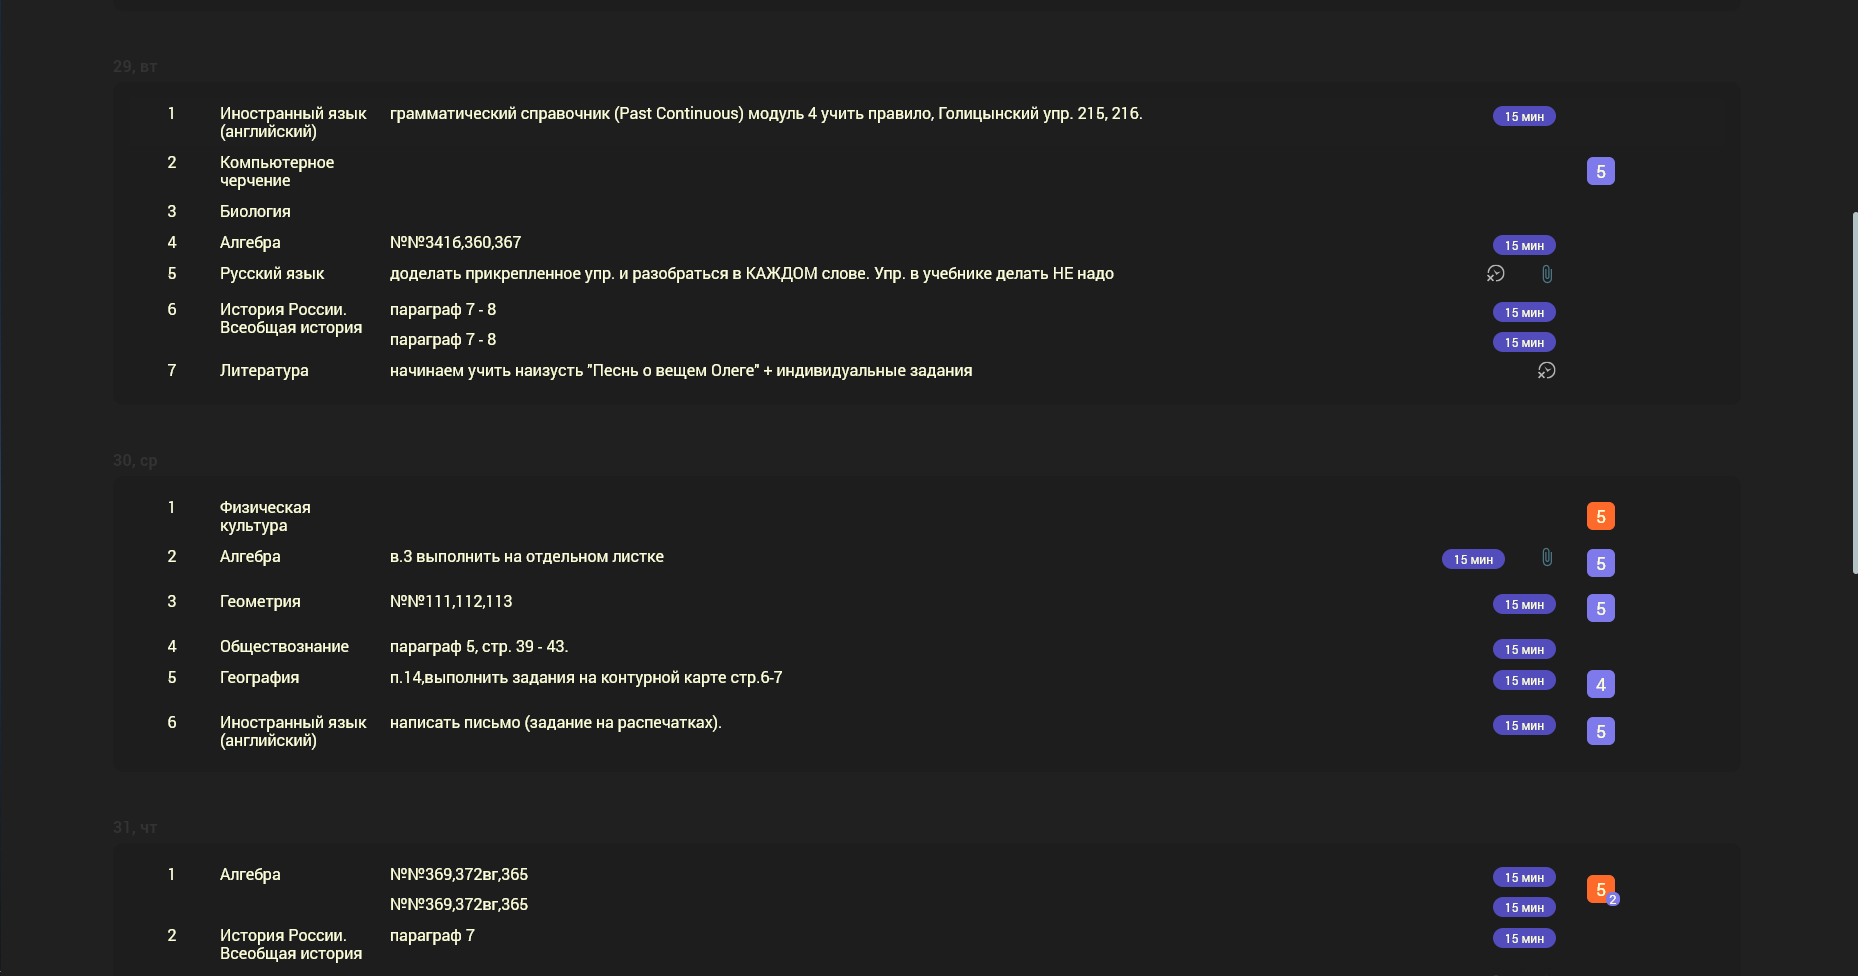Click the 15 мин badge beside параграф 7 - 8
The image size is (1858, 976).
(1524, 312)
